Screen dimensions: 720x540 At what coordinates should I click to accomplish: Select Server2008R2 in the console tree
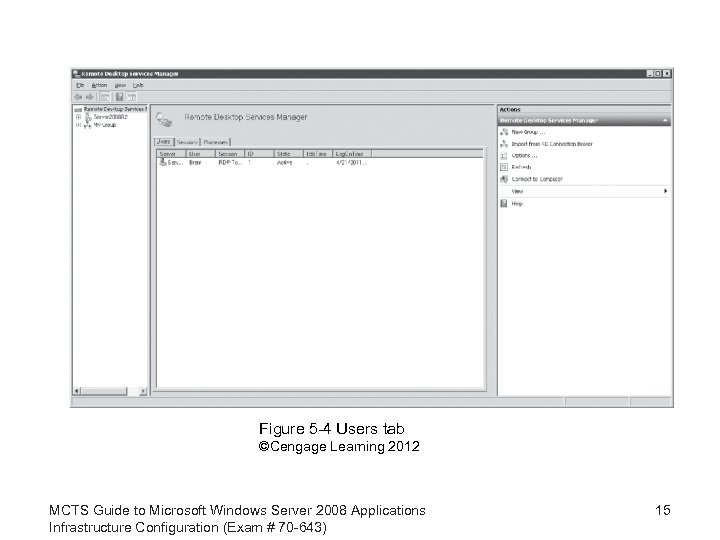[x=110, y=117]
